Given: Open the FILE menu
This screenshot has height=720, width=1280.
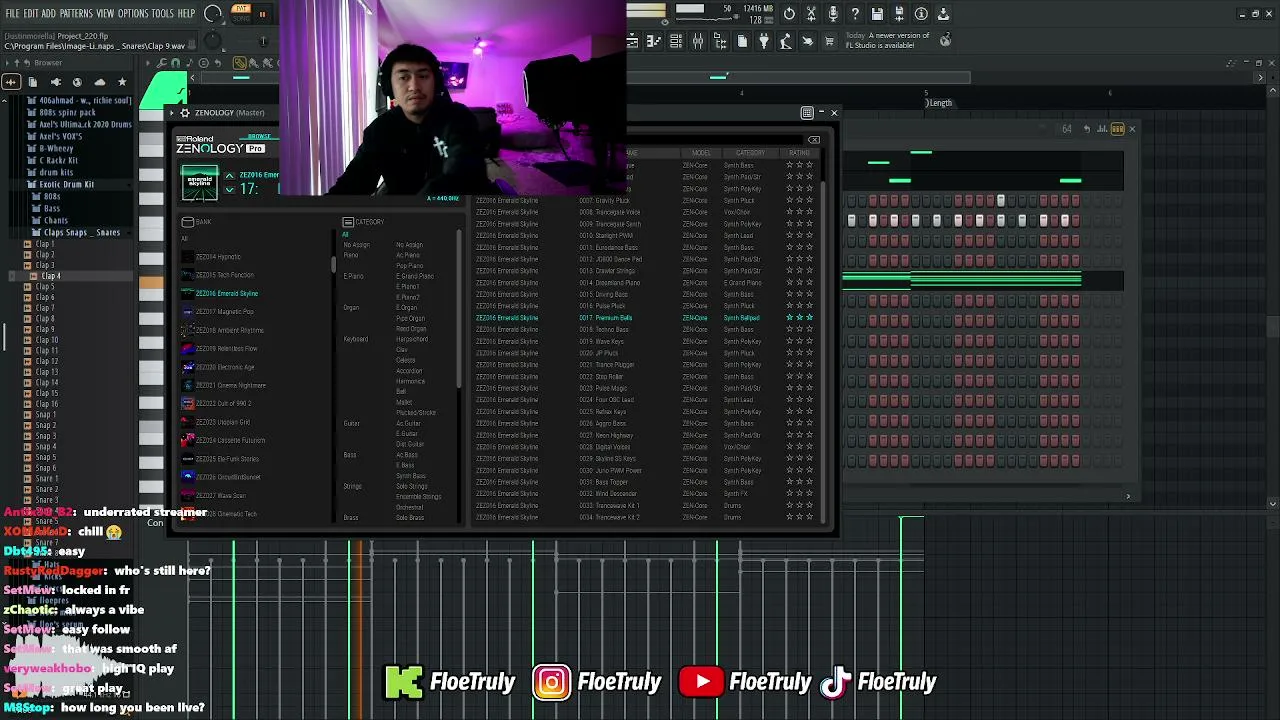Looking at the screenshot, I should (12, 14).
